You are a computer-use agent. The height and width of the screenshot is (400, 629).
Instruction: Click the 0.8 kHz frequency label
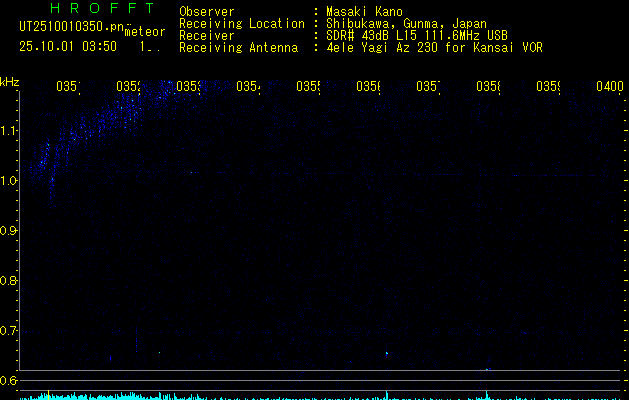tap(9, 280)
